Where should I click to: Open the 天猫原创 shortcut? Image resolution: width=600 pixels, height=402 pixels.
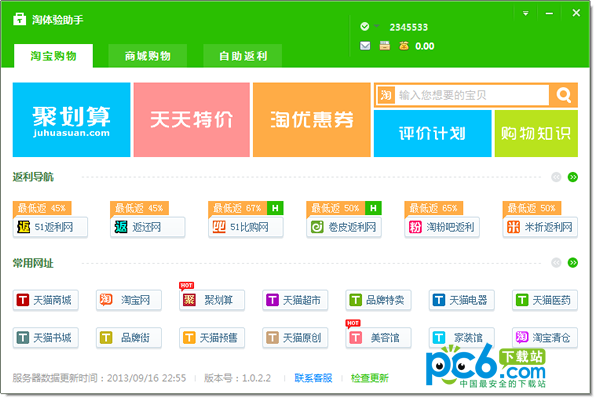pos(295,338)
